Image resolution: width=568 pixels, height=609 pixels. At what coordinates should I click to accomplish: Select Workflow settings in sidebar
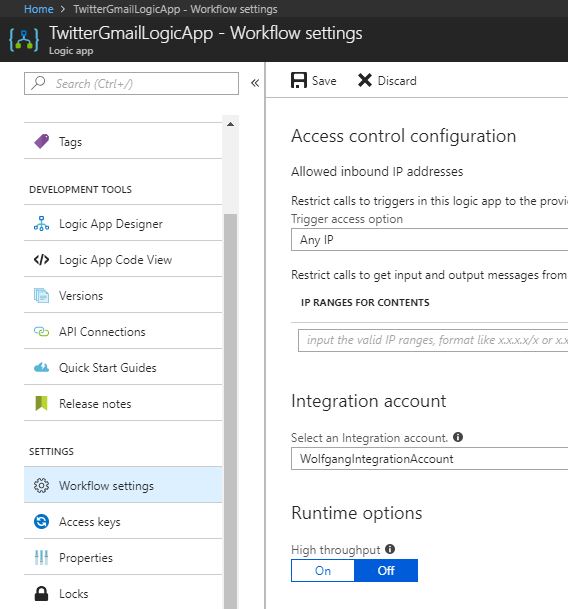[123, 485]
